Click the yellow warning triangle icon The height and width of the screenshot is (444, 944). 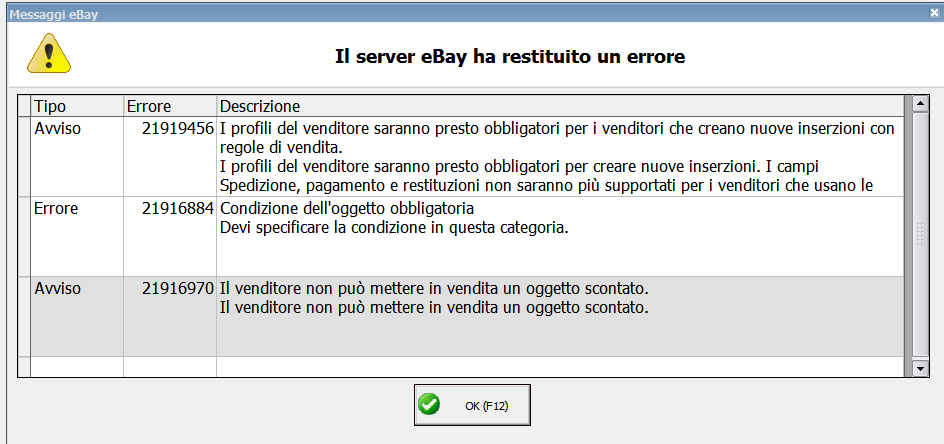click(x=49, y=54)
